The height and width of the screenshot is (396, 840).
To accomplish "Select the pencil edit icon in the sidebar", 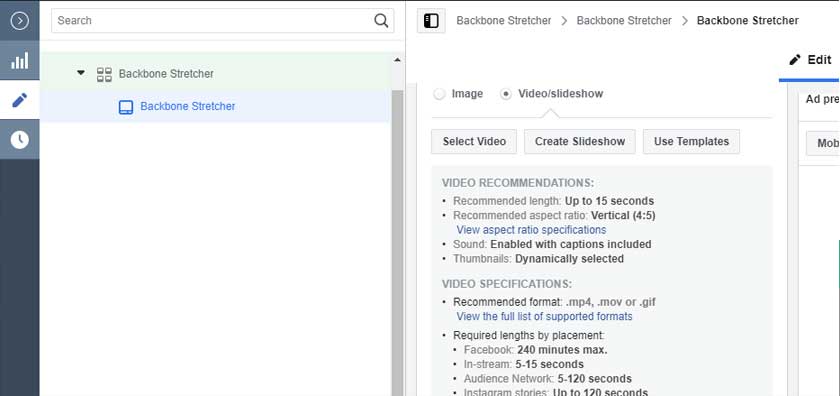I will click(x=20, y=100).
